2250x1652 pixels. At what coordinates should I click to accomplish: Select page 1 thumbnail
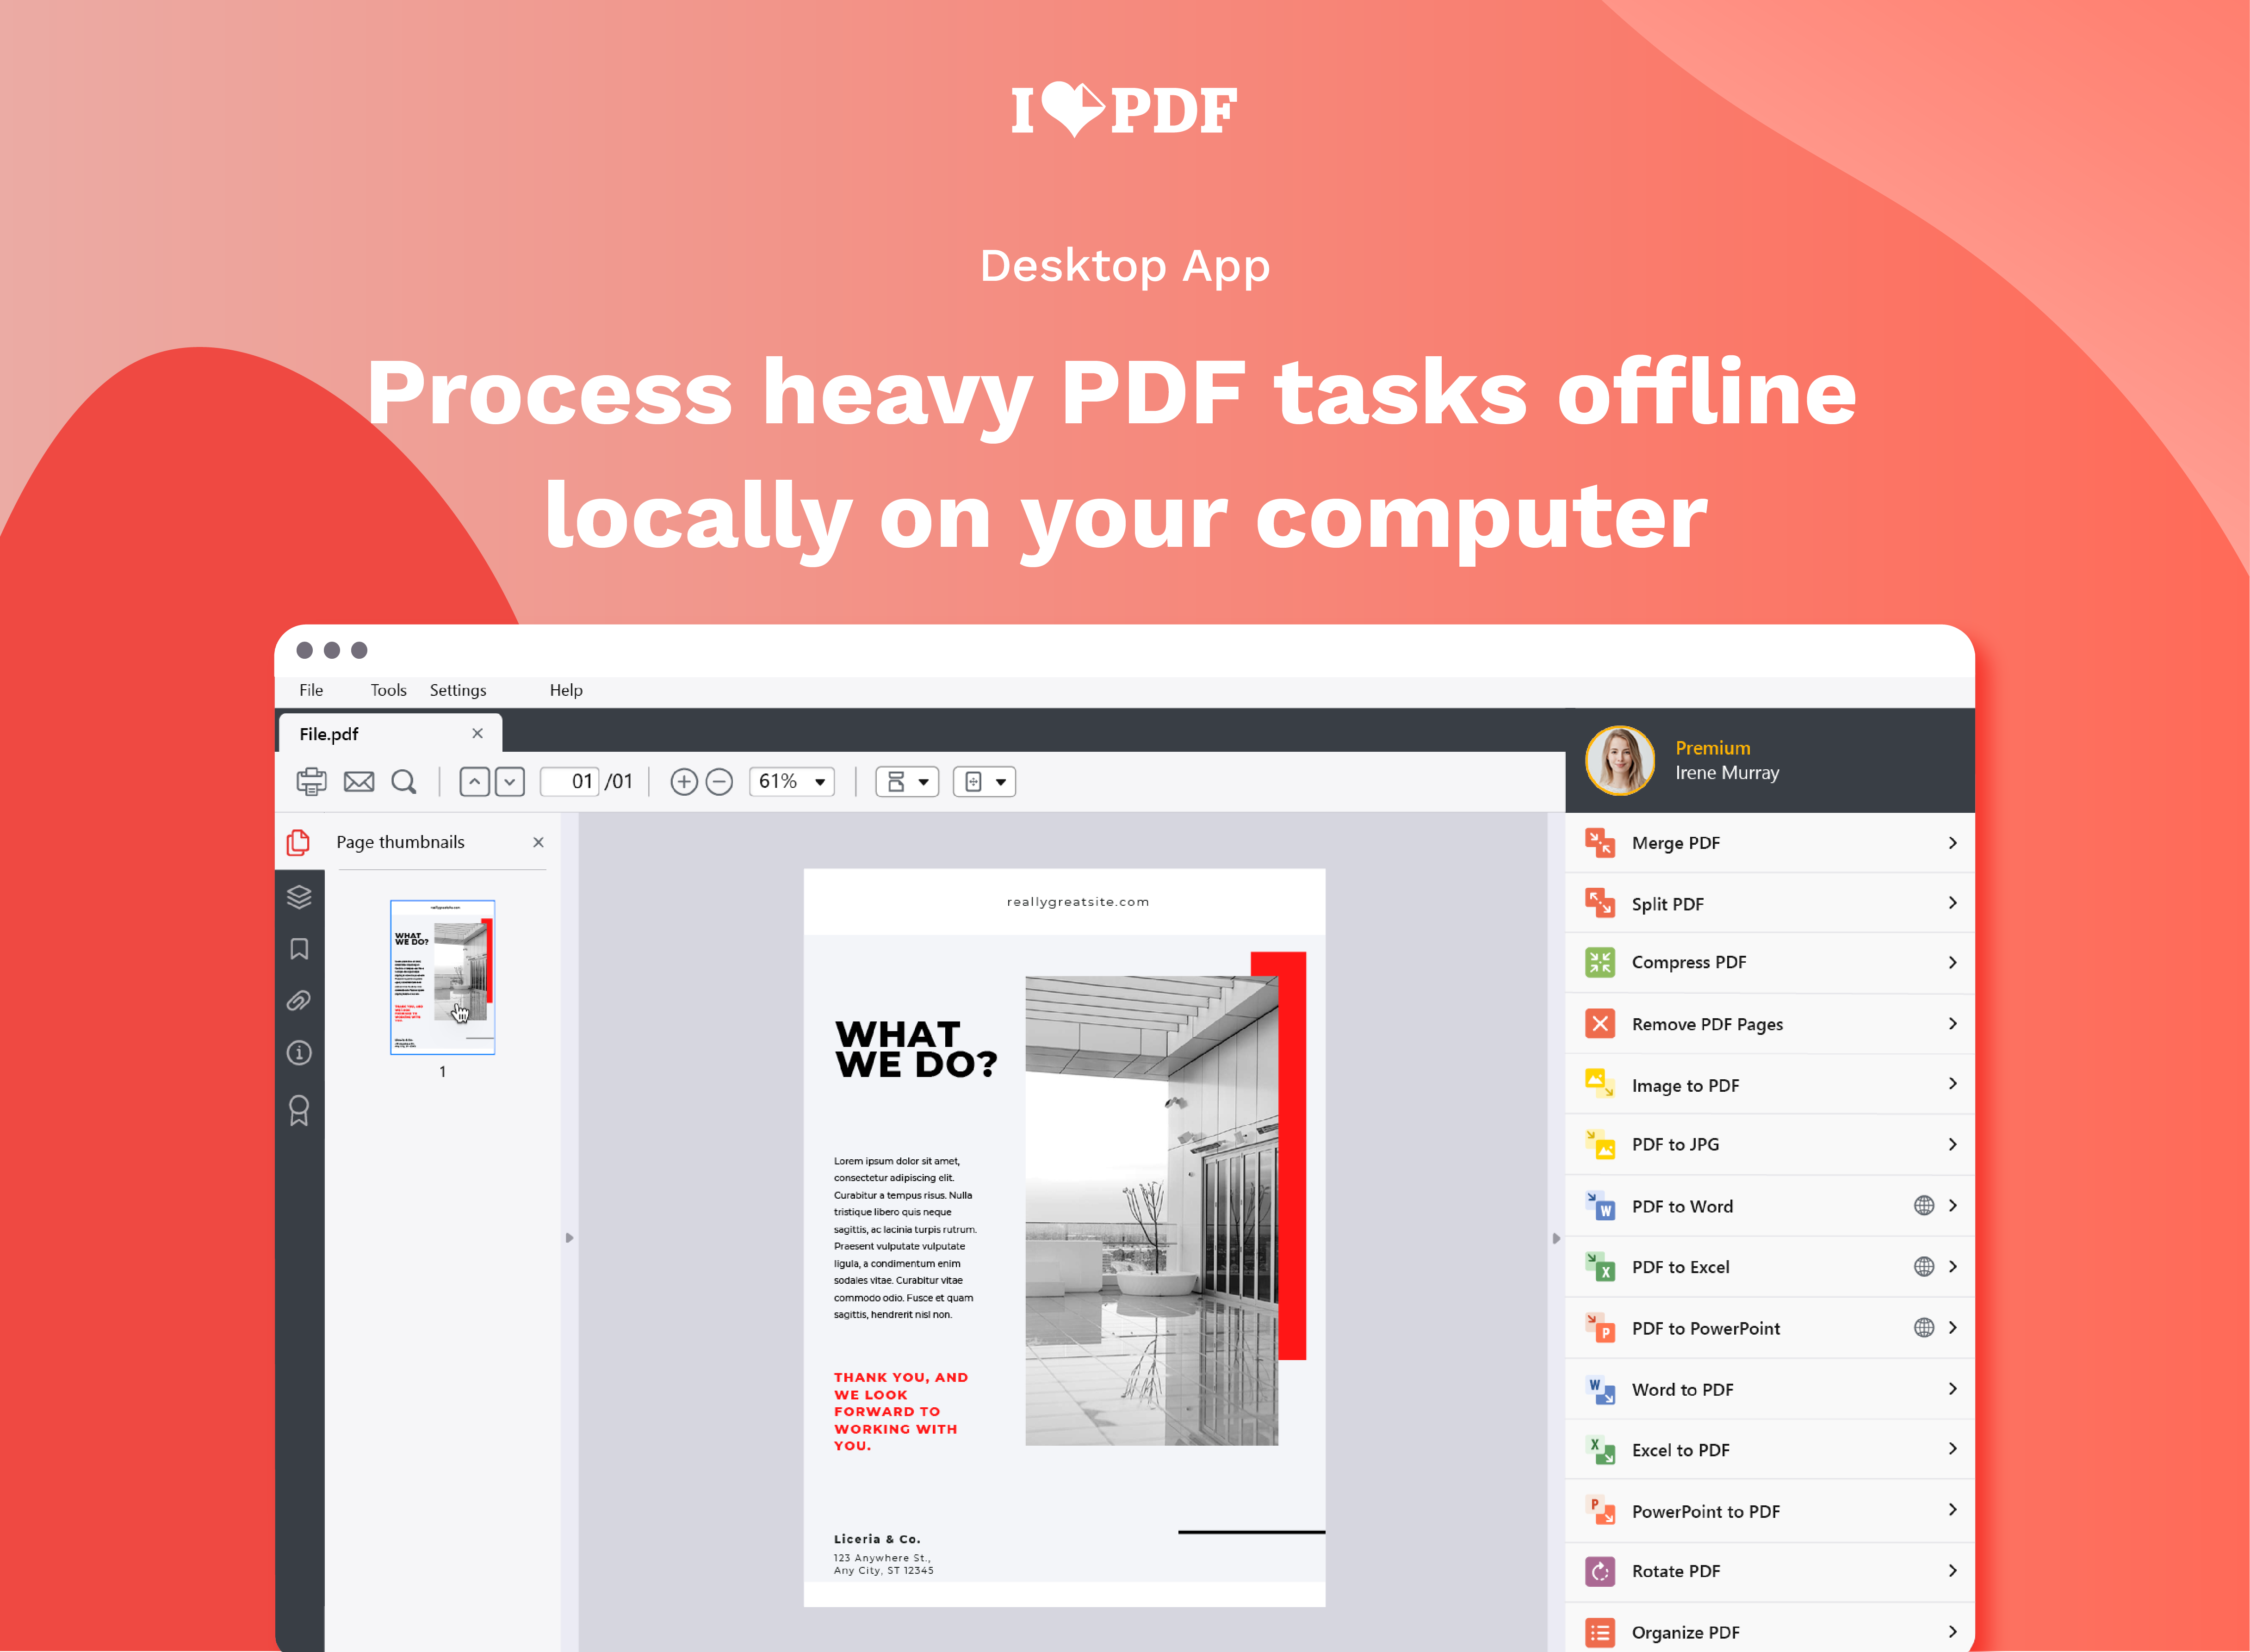click(442, 976)
